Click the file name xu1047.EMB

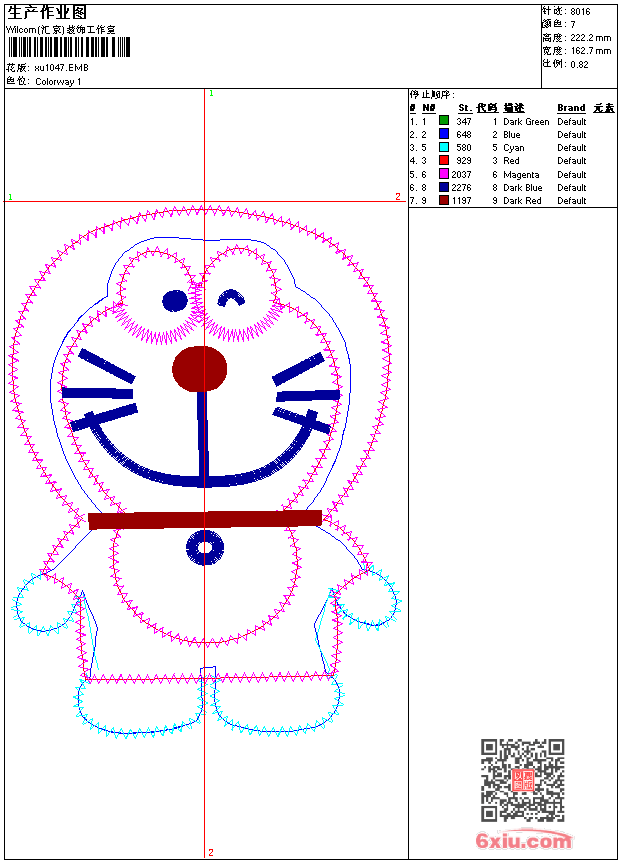pos(61,68)
